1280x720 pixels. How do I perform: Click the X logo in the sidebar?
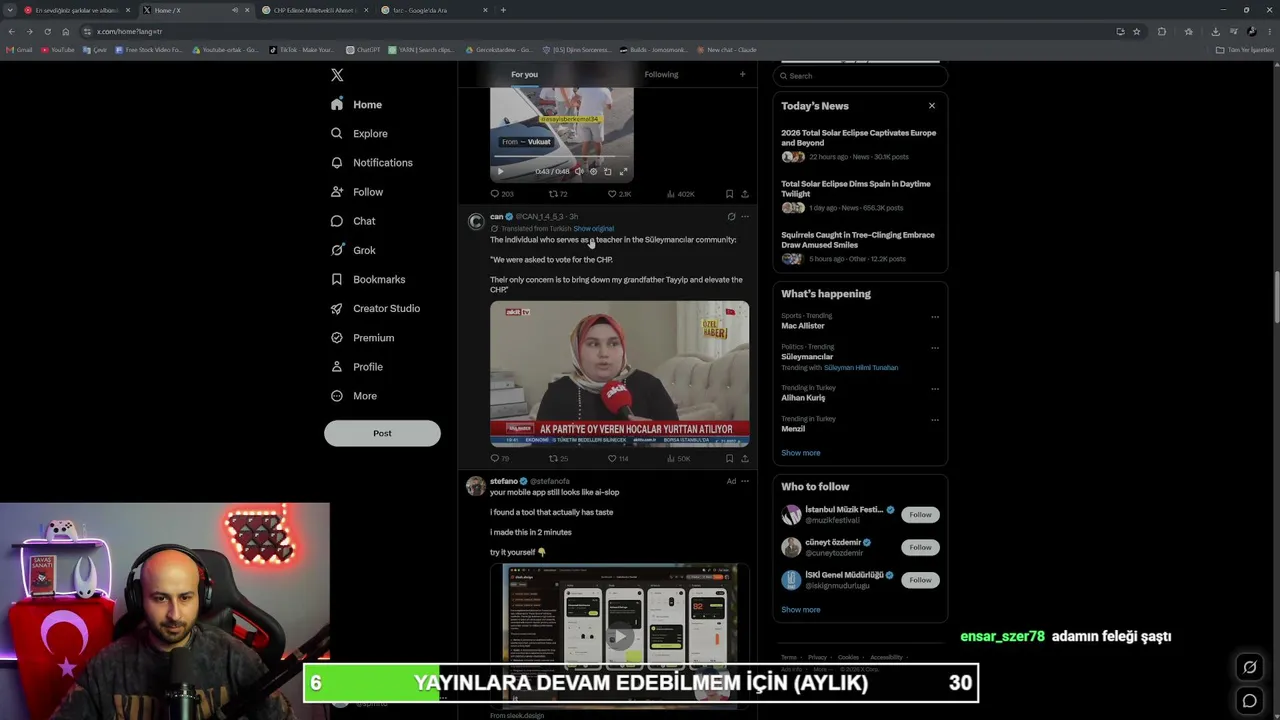point(337,75)
